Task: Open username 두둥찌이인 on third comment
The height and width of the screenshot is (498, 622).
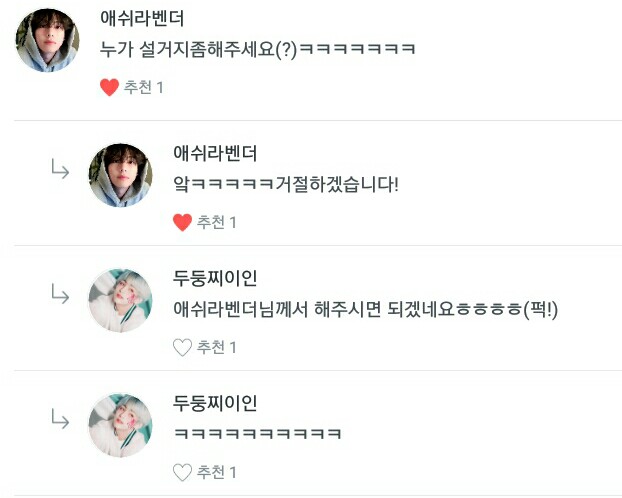Action: tap(215, 278)
